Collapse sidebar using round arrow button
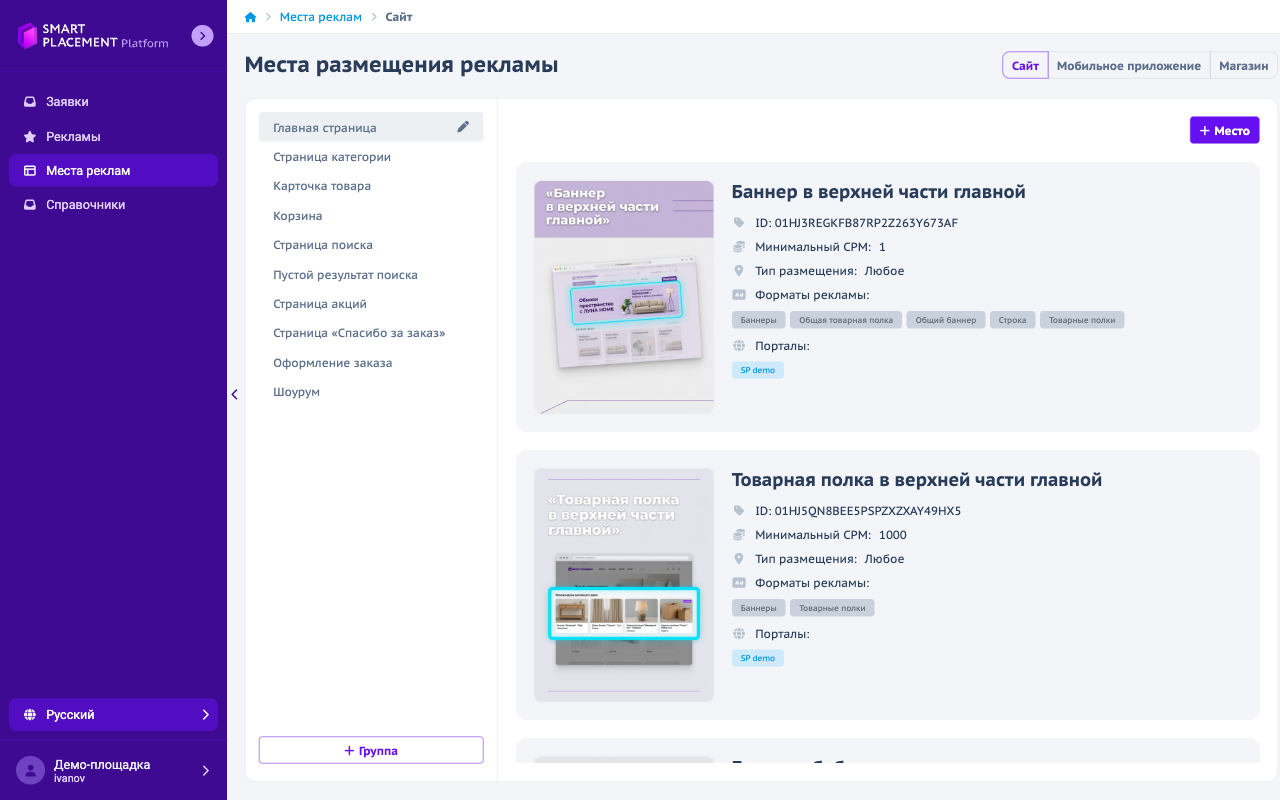 coord(202,36)
